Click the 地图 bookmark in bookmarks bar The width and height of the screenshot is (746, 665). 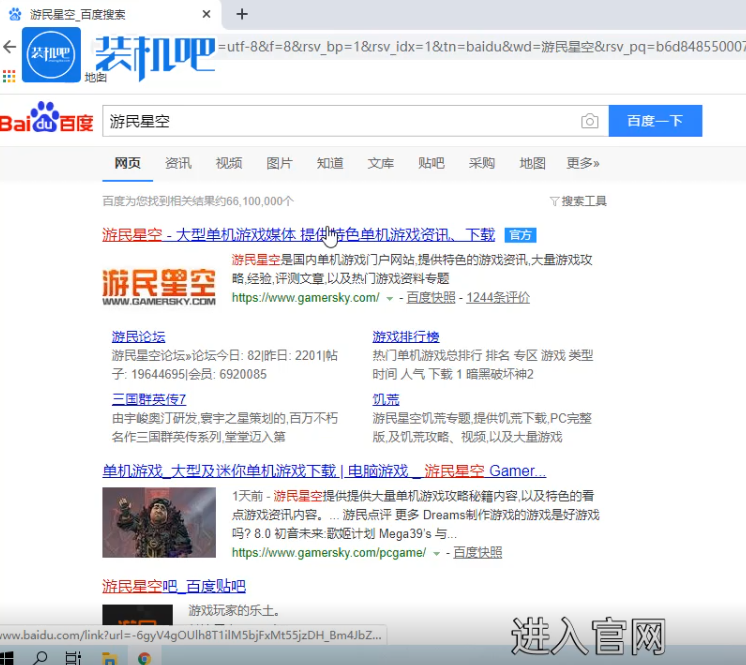[96, 78]
